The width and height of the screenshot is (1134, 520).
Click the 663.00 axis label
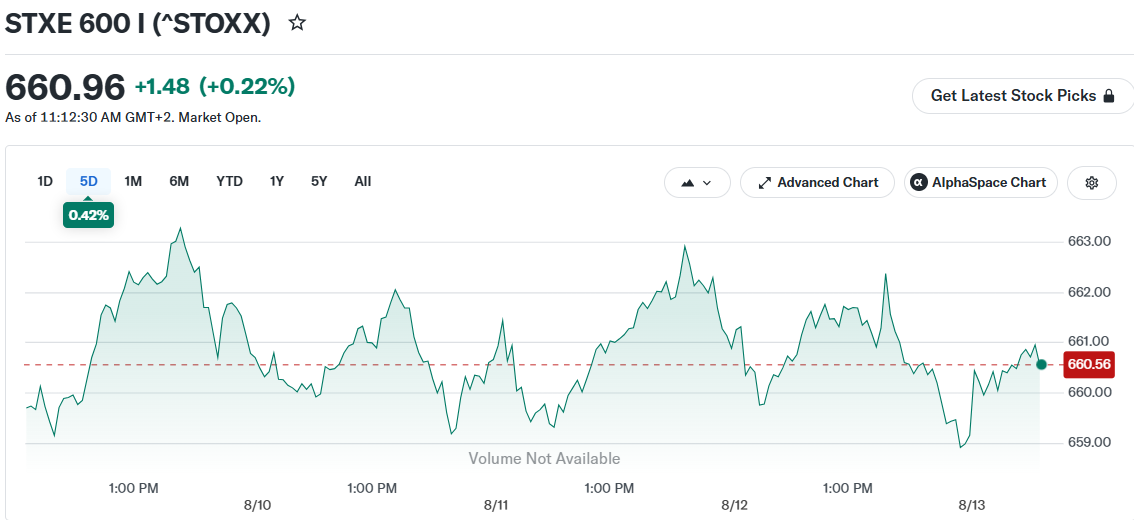coord(1089,242)
